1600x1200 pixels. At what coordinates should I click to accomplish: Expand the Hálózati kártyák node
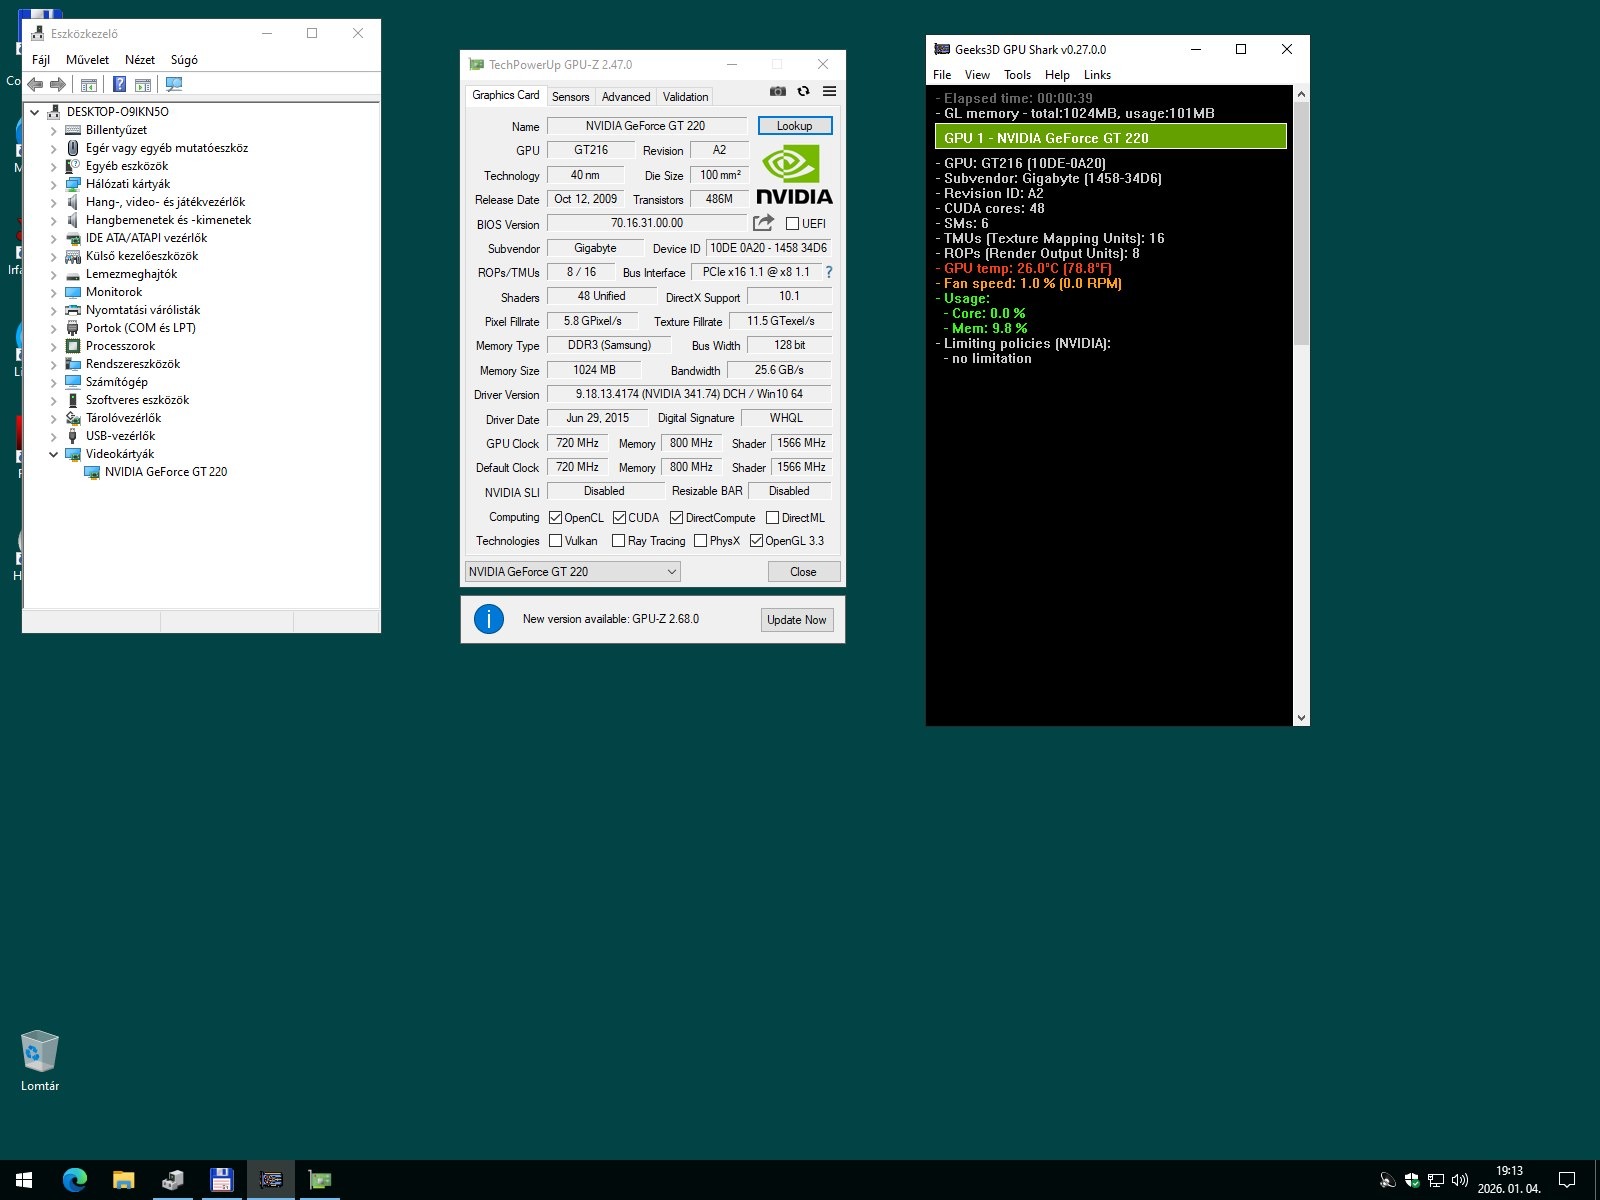coord(54,184)
